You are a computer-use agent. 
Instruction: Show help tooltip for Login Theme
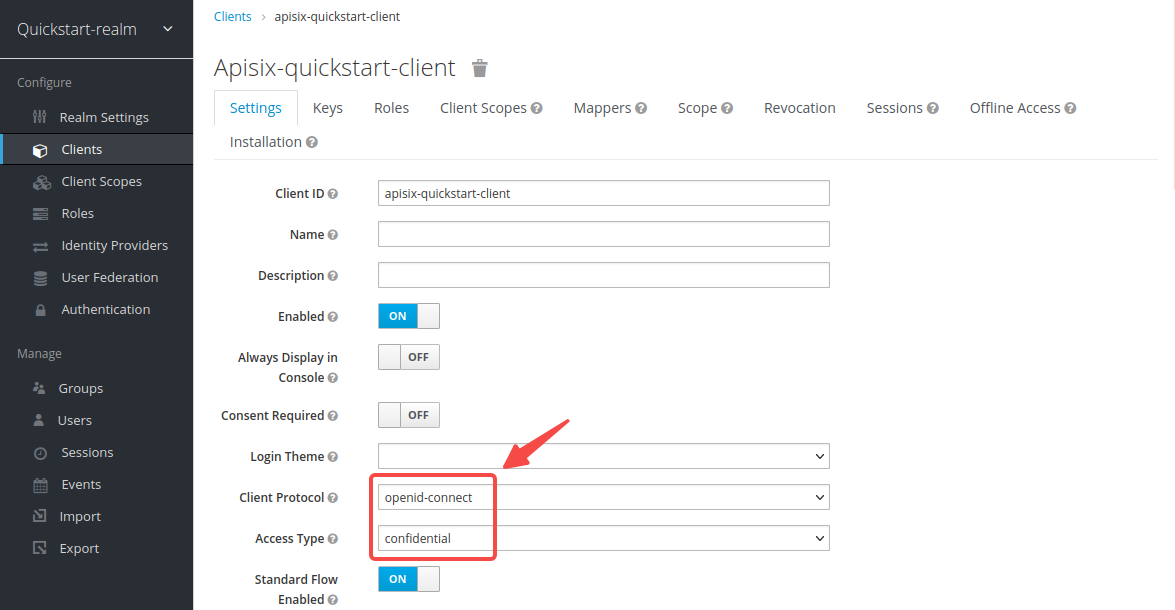[x=333, y=457]
